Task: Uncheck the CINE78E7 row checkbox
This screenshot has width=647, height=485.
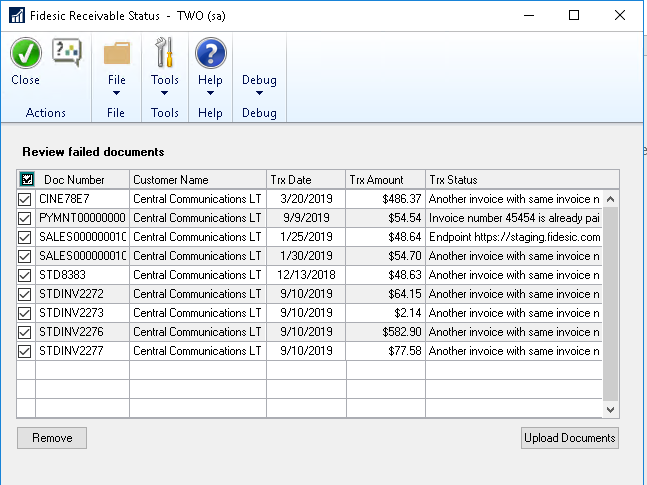Action: [25, 199]
